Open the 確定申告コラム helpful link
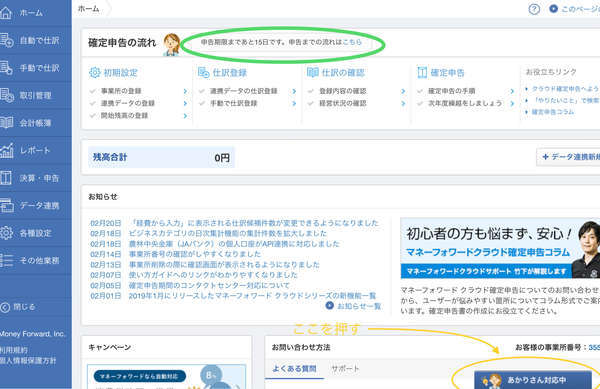Screen dimensions: 600x389 click(x=553, y=112)
